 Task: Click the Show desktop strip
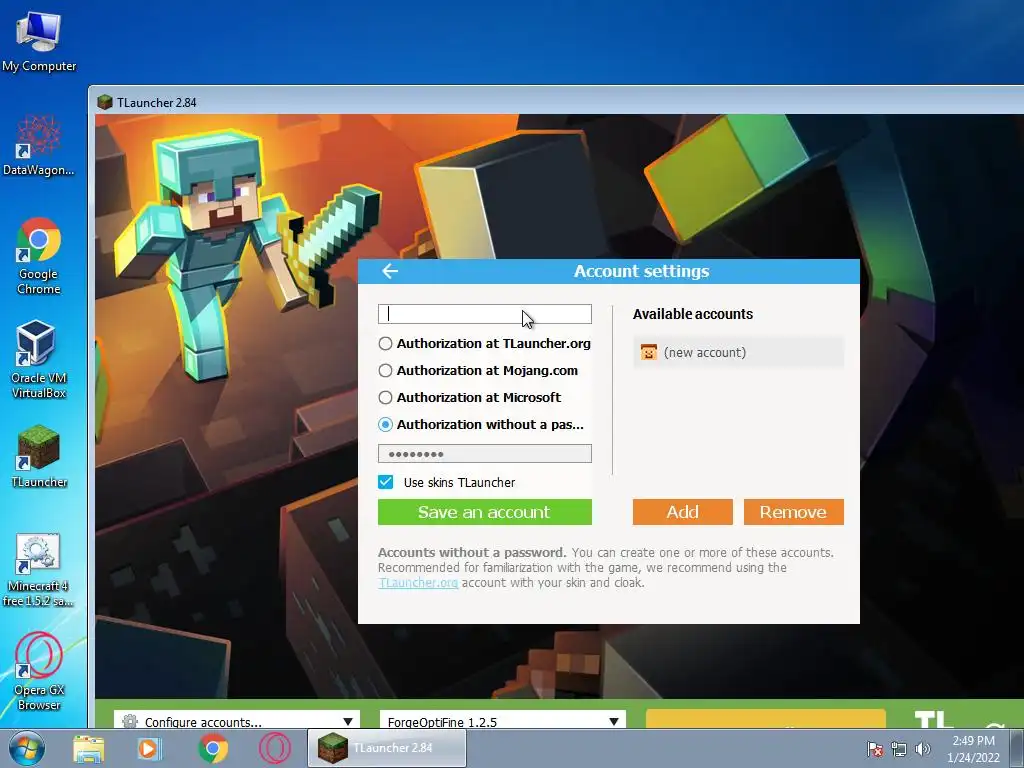click(x=1017, y=748)
